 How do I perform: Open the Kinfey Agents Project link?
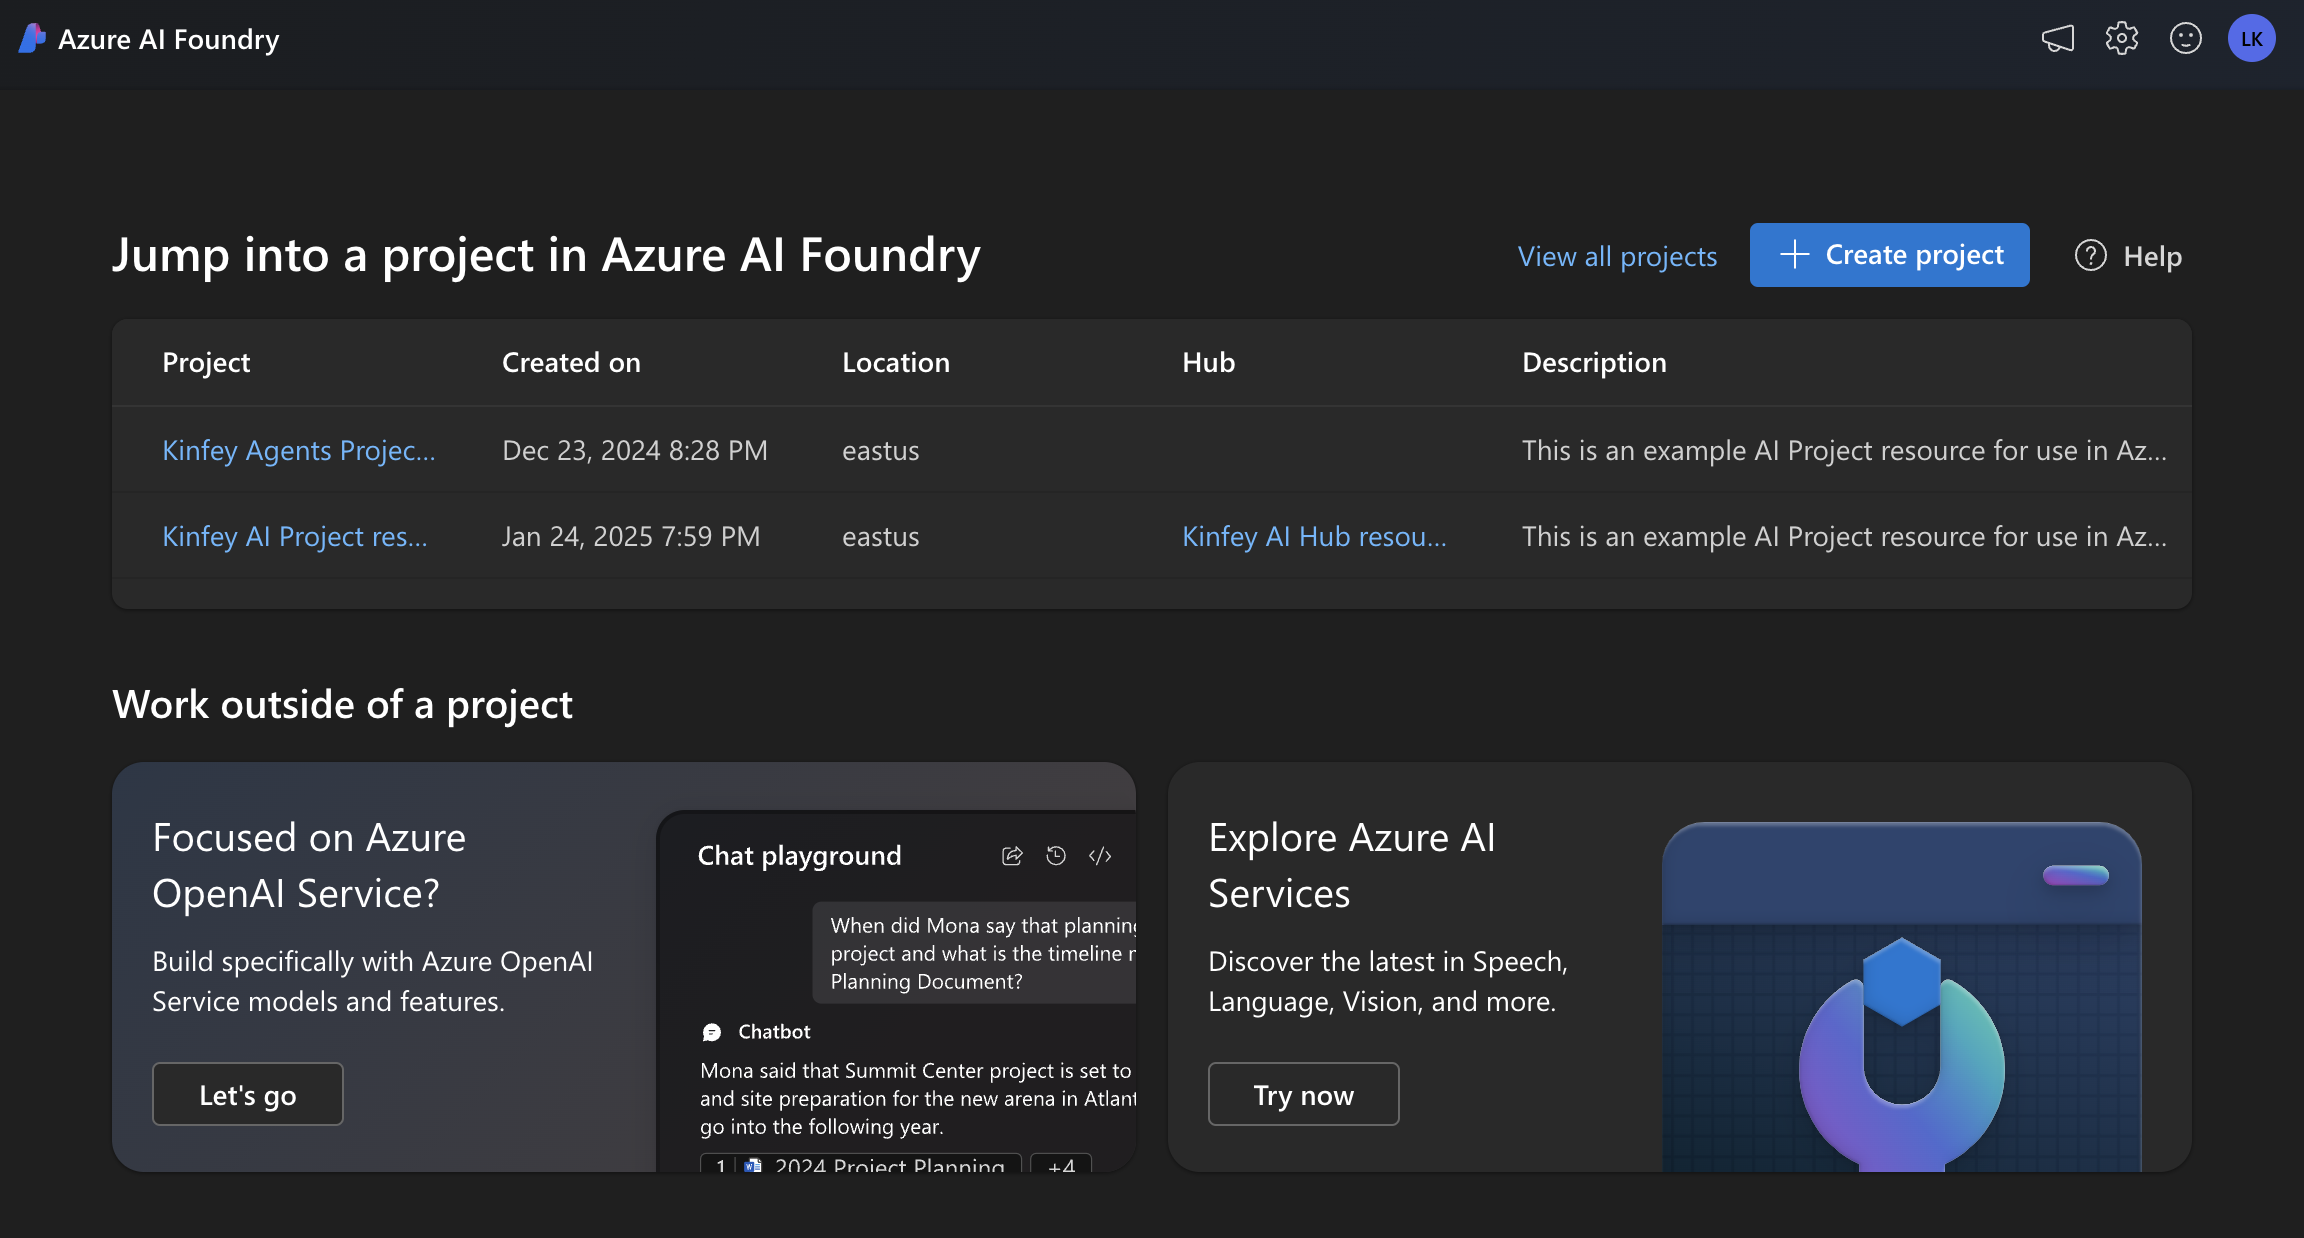(299, 450)
